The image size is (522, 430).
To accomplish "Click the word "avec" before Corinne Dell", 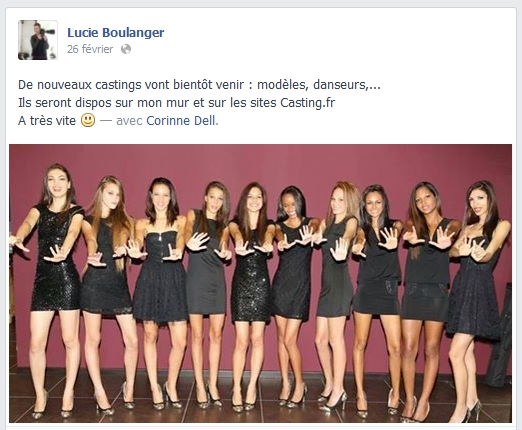I will (129, 121).
